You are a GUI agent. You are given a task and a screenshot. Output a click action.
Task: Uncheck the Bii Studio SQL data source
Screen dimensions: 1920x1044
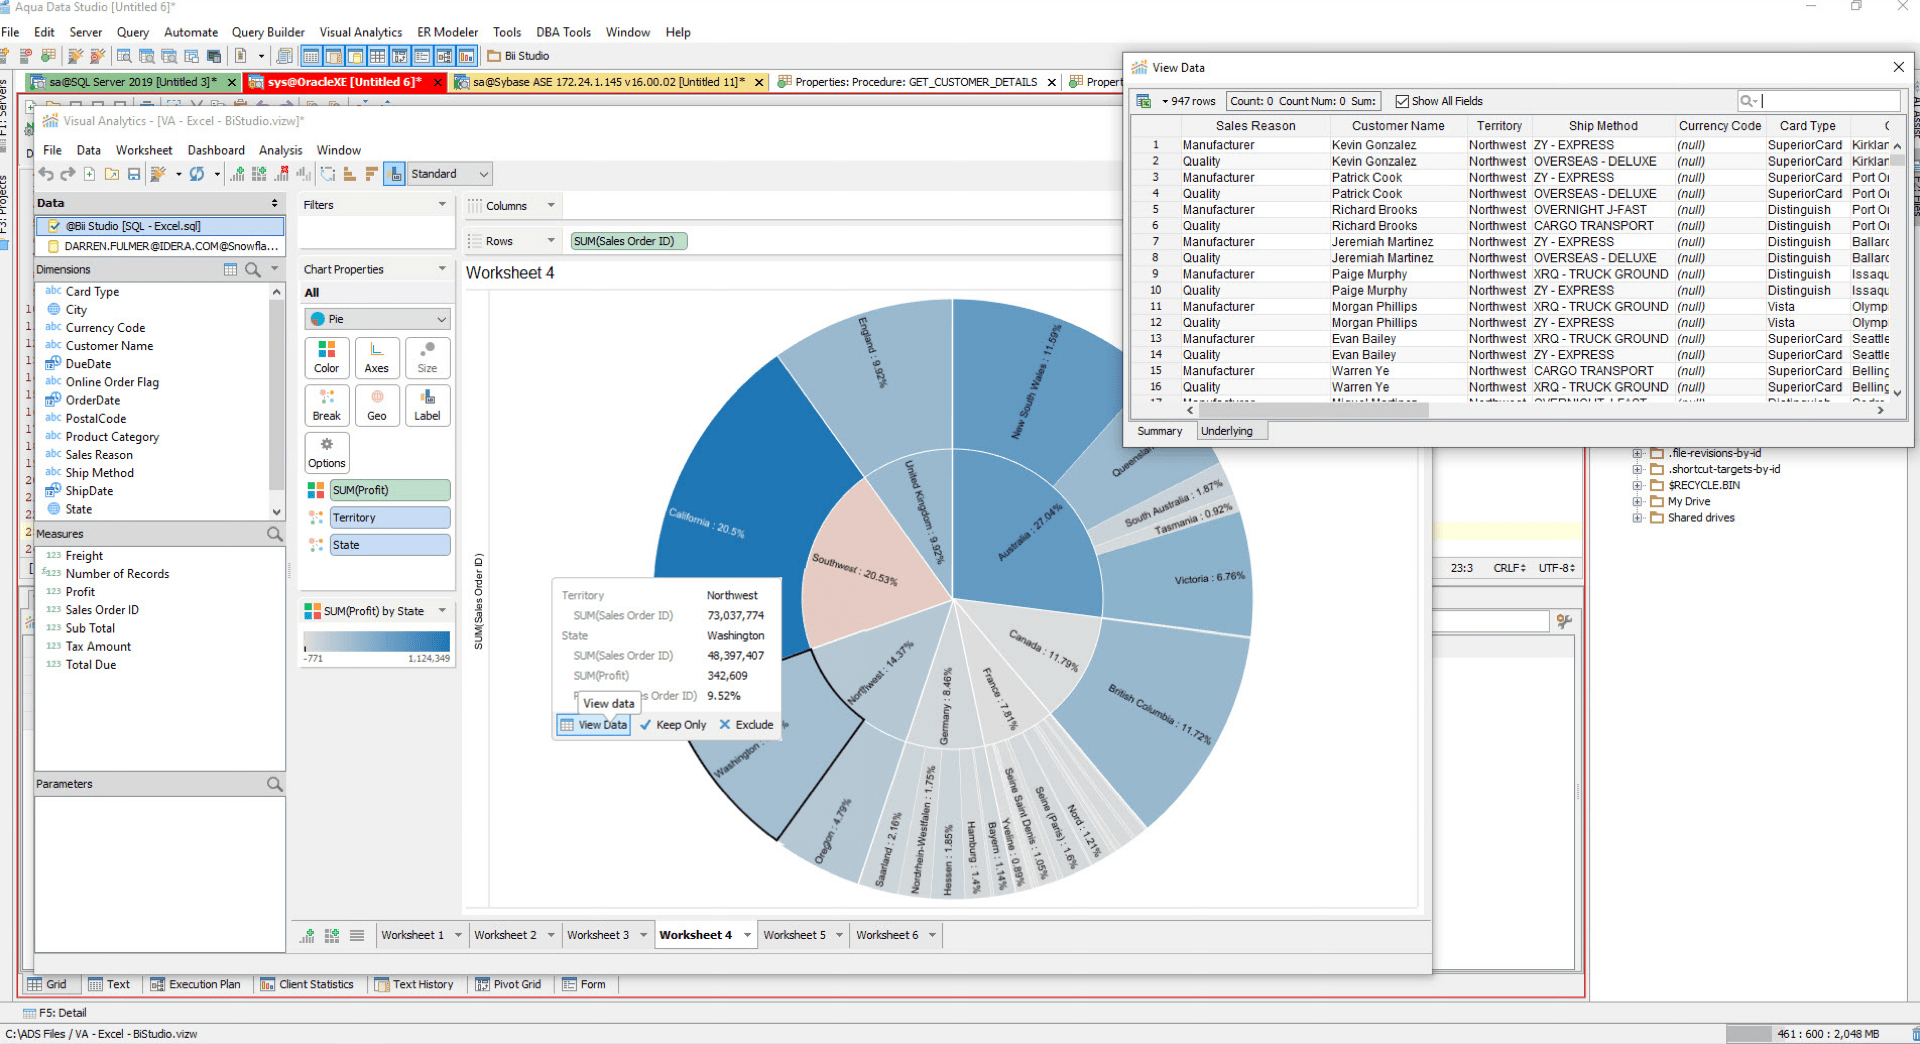[55, 225]
